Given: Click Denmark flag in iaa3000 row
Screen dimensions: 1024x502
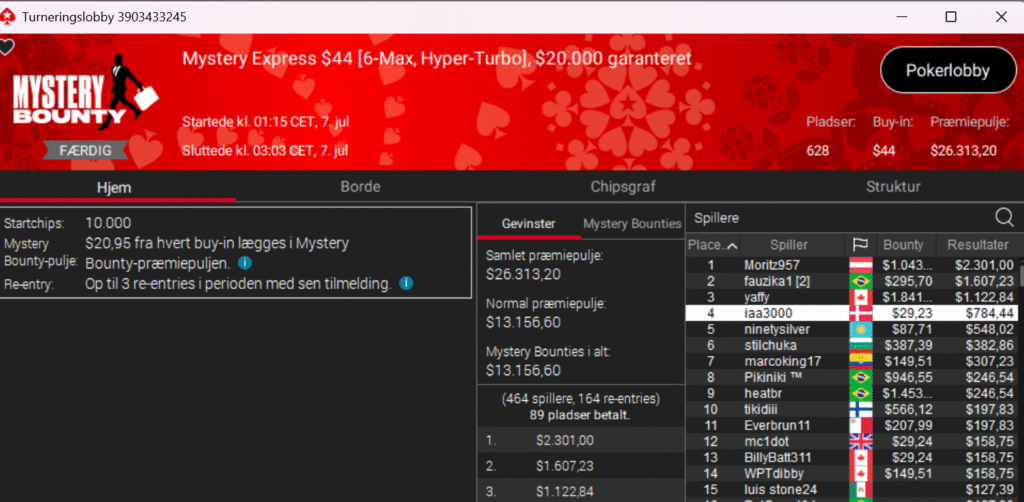Looking at the screenshot, I should pyautogui.click(x=860, y=313).
